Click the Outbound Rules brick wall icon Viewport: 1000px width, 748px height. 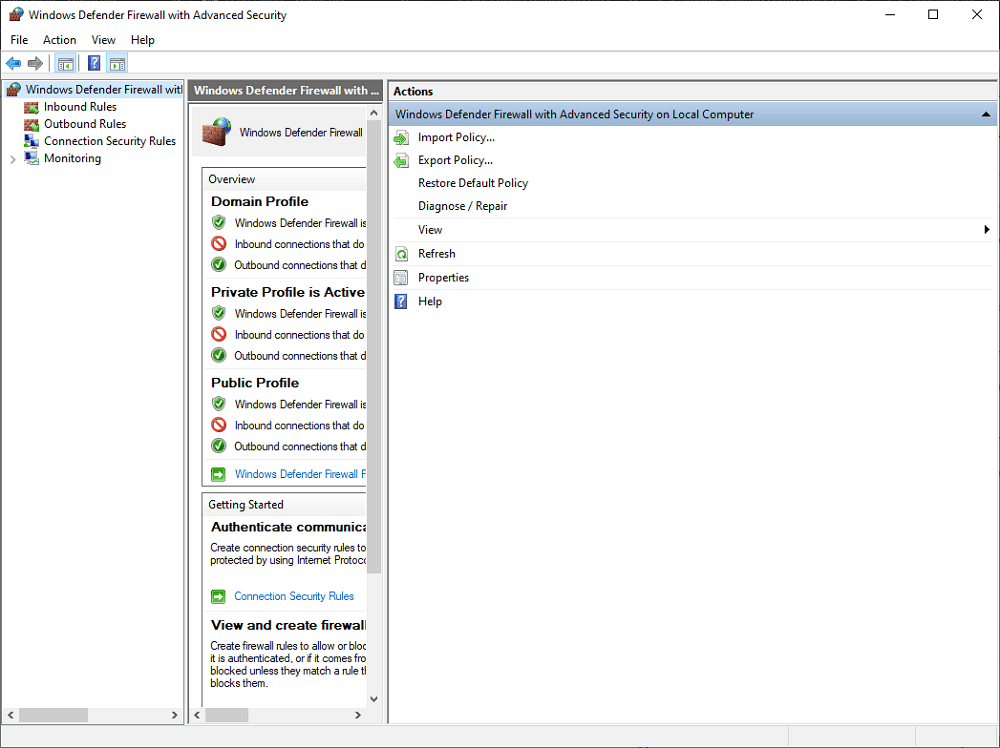coord(31,124)
